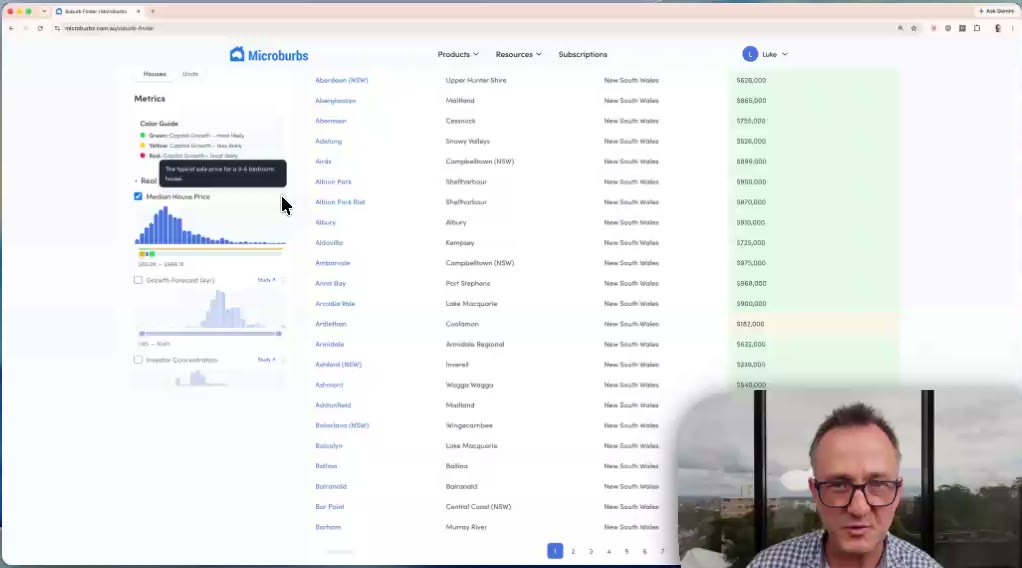Click the Ask Gemini button

pyautogui.click(x=996, y=11)
